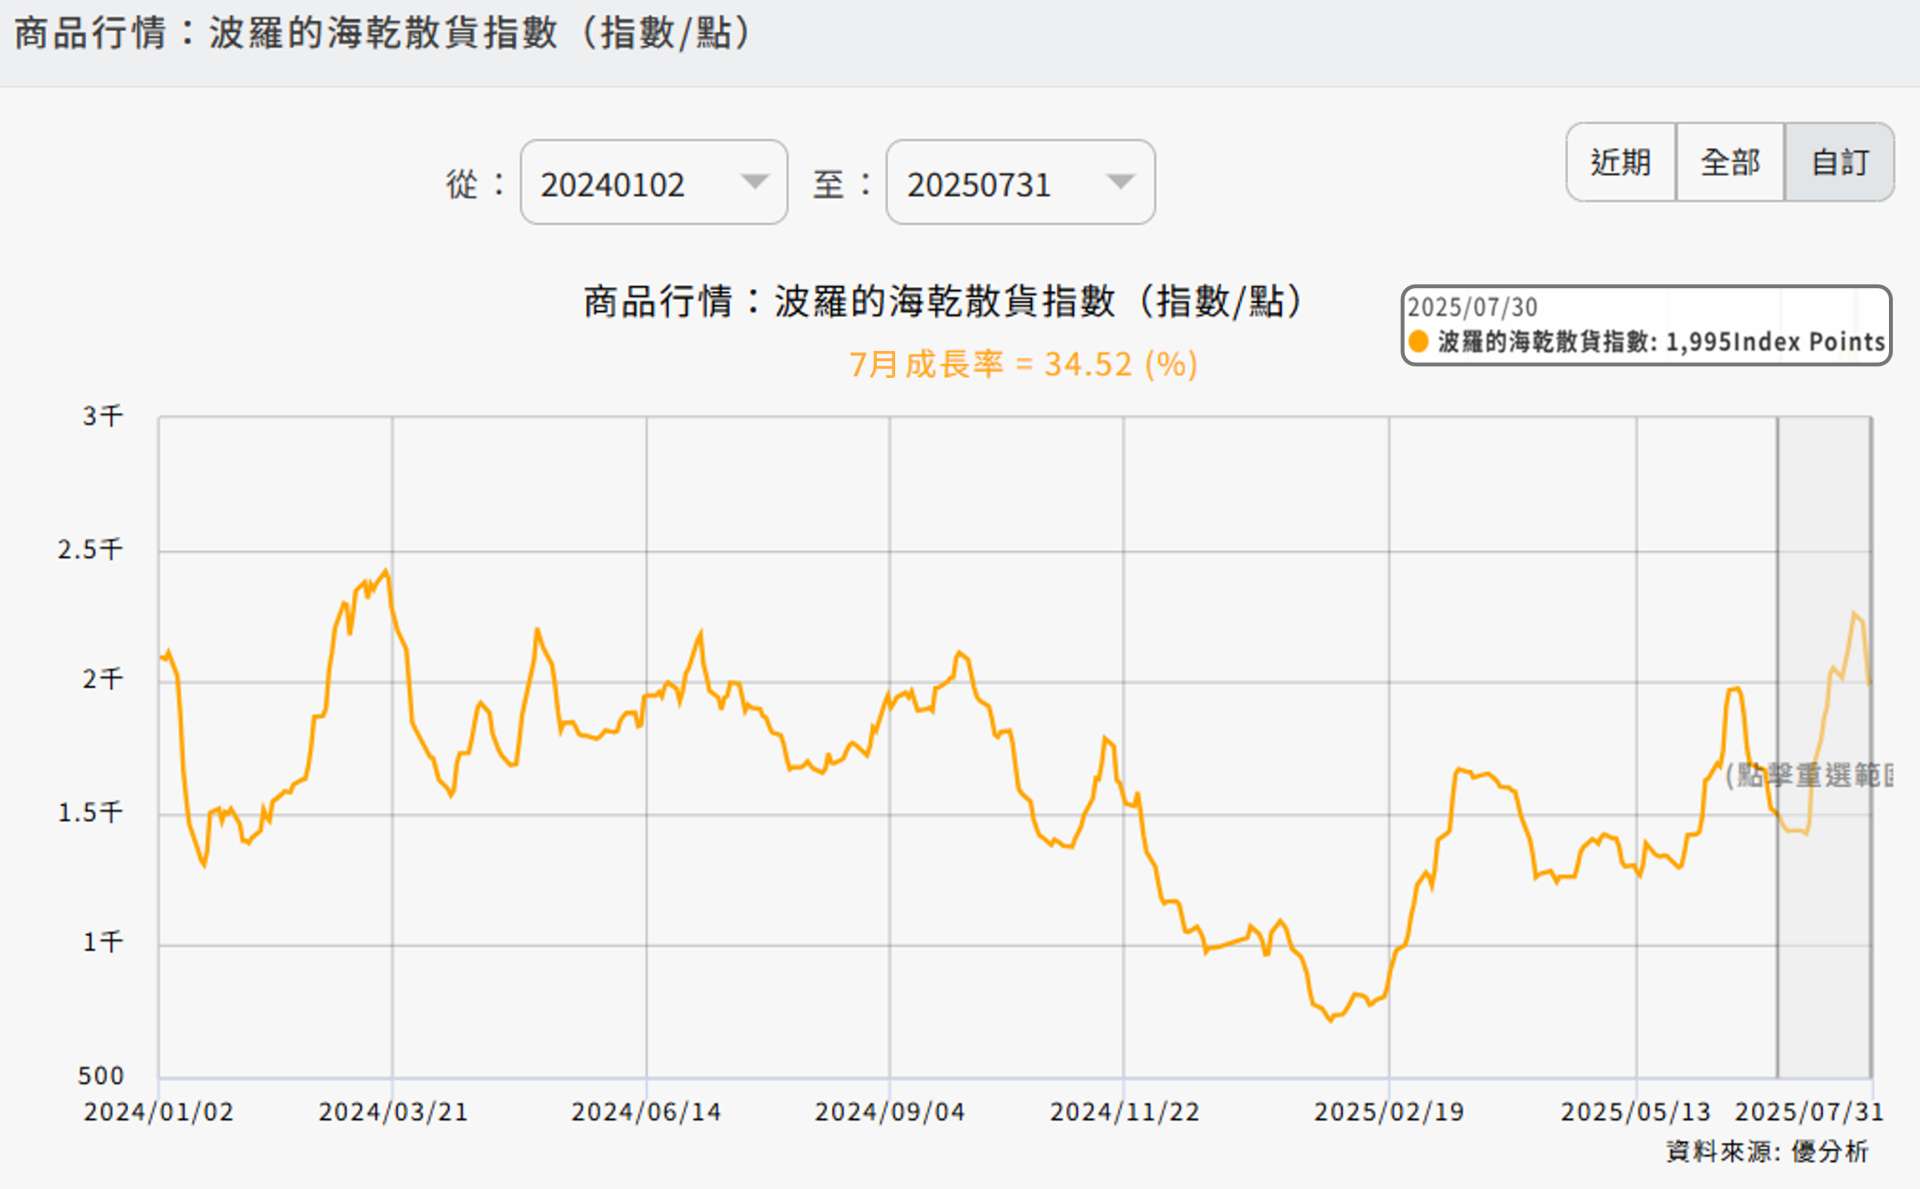Select the 自訂 range tab
The image size is (1920, 1189).
coord(1840,162)
